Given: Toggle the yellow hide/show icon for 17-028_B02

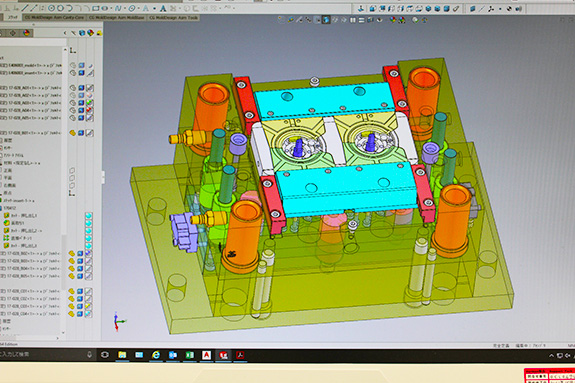Looking at the screenshot, I should click(x=72, y=253).
